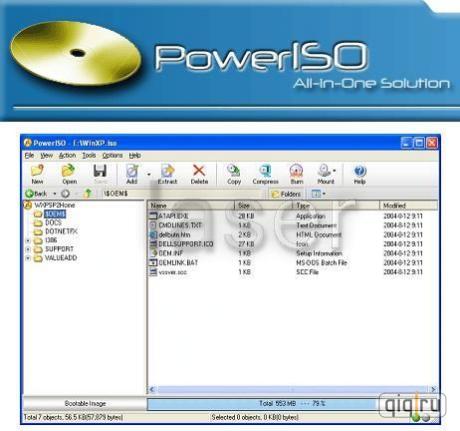Open the Action menu
460x431 pixels.
[x=67, y=155]
